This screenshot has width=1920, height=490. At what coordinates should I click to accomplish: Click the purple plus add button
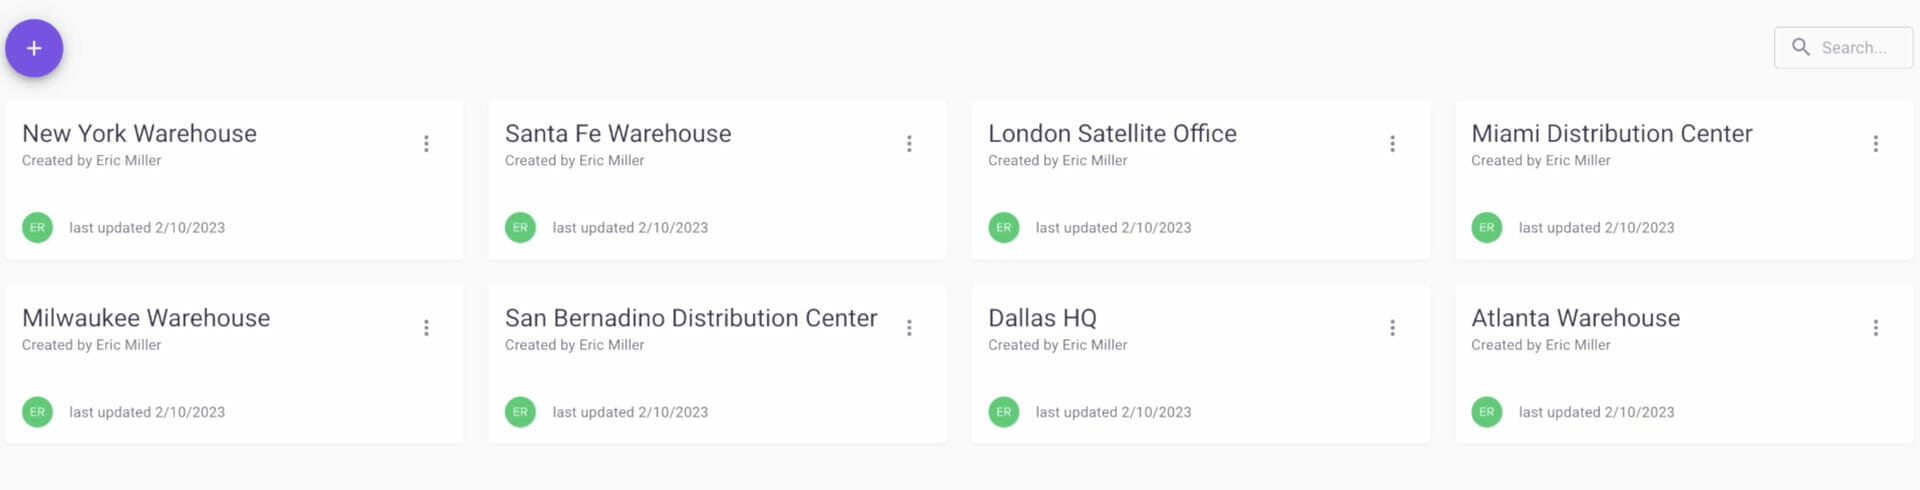(x=34, y=48)
